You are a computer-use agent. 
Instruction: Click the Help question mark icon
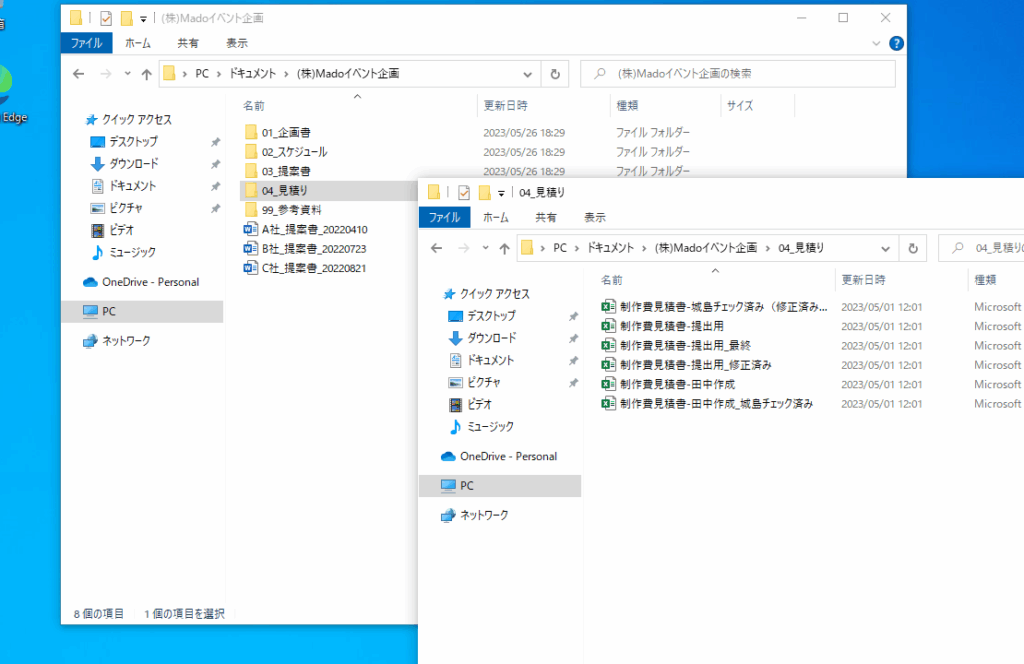[x=896, y=43]
